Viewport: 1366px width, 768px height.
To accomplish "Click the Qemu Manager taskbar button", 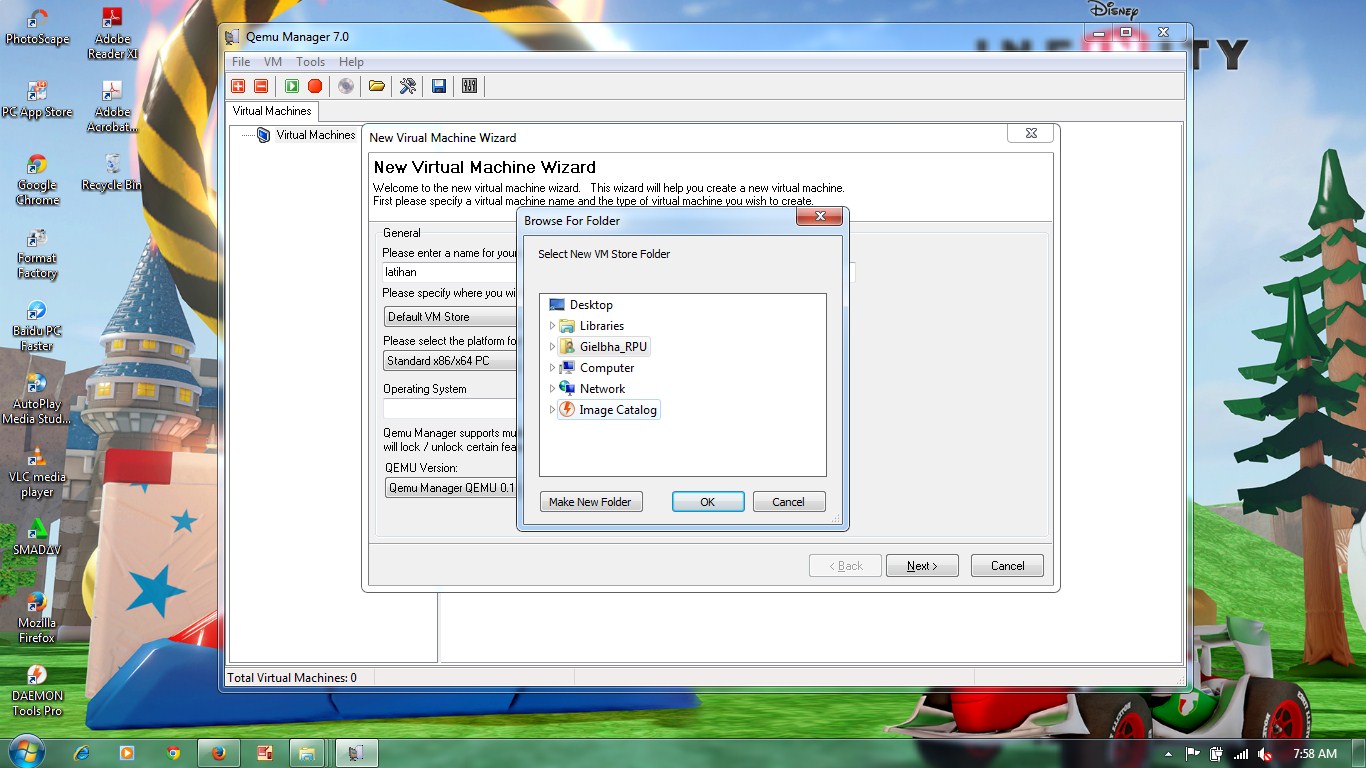I will click(357, 753).
